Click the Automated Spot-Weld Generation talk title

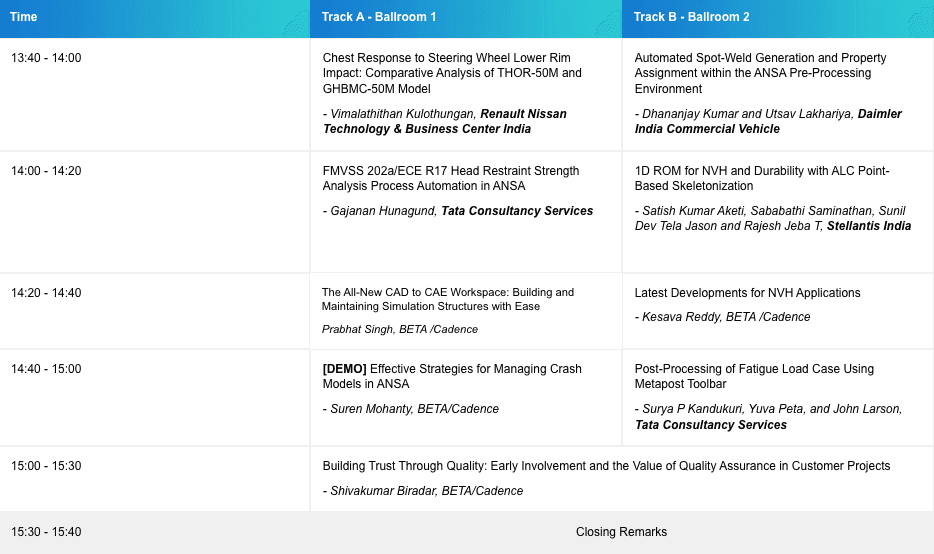[x=760, y=73]
